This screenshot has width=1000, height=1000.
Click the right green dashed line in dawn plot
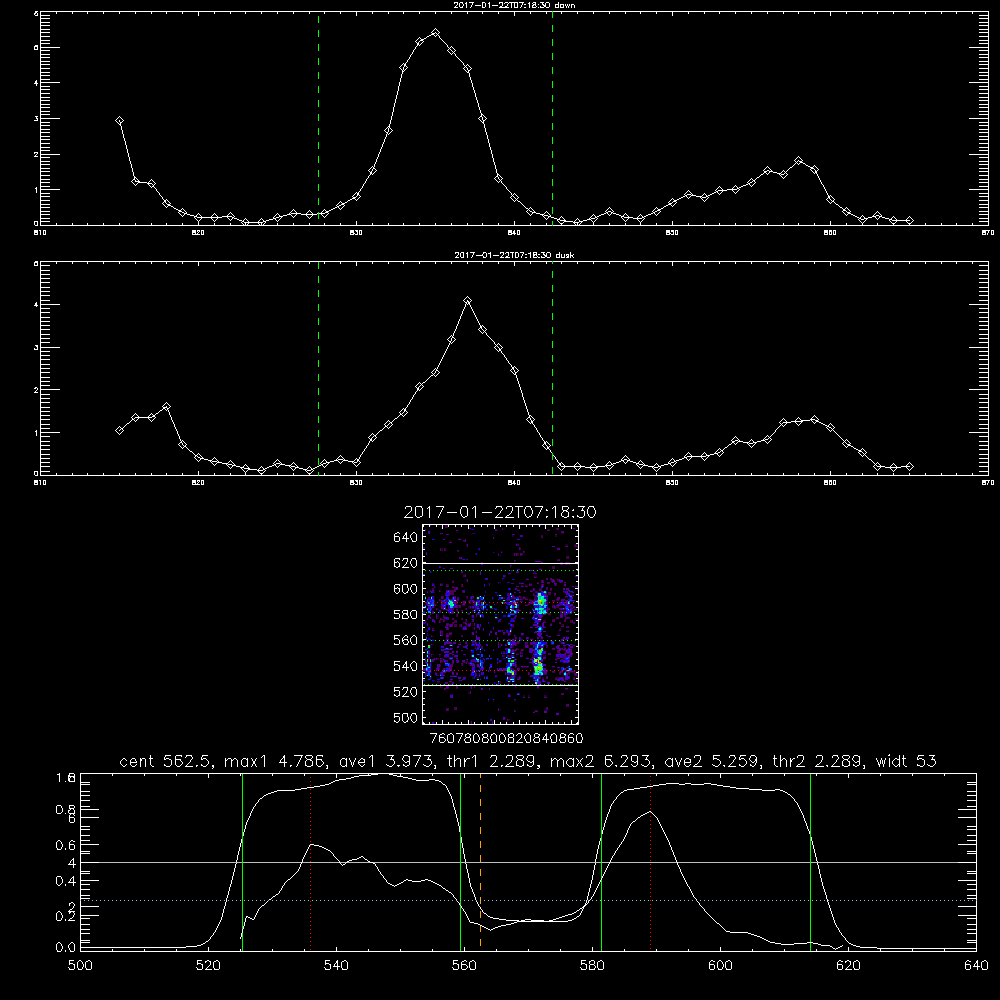552,118
